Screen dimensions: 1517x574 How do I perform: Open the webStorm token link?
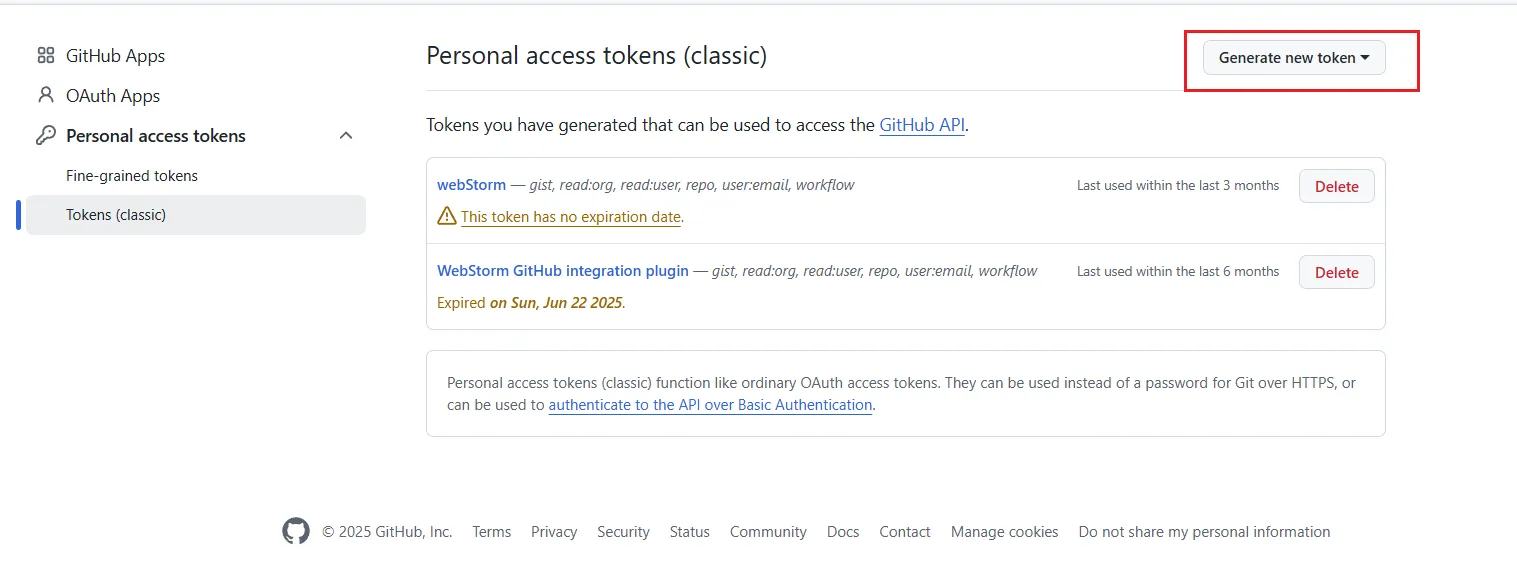tap(471, 185)
